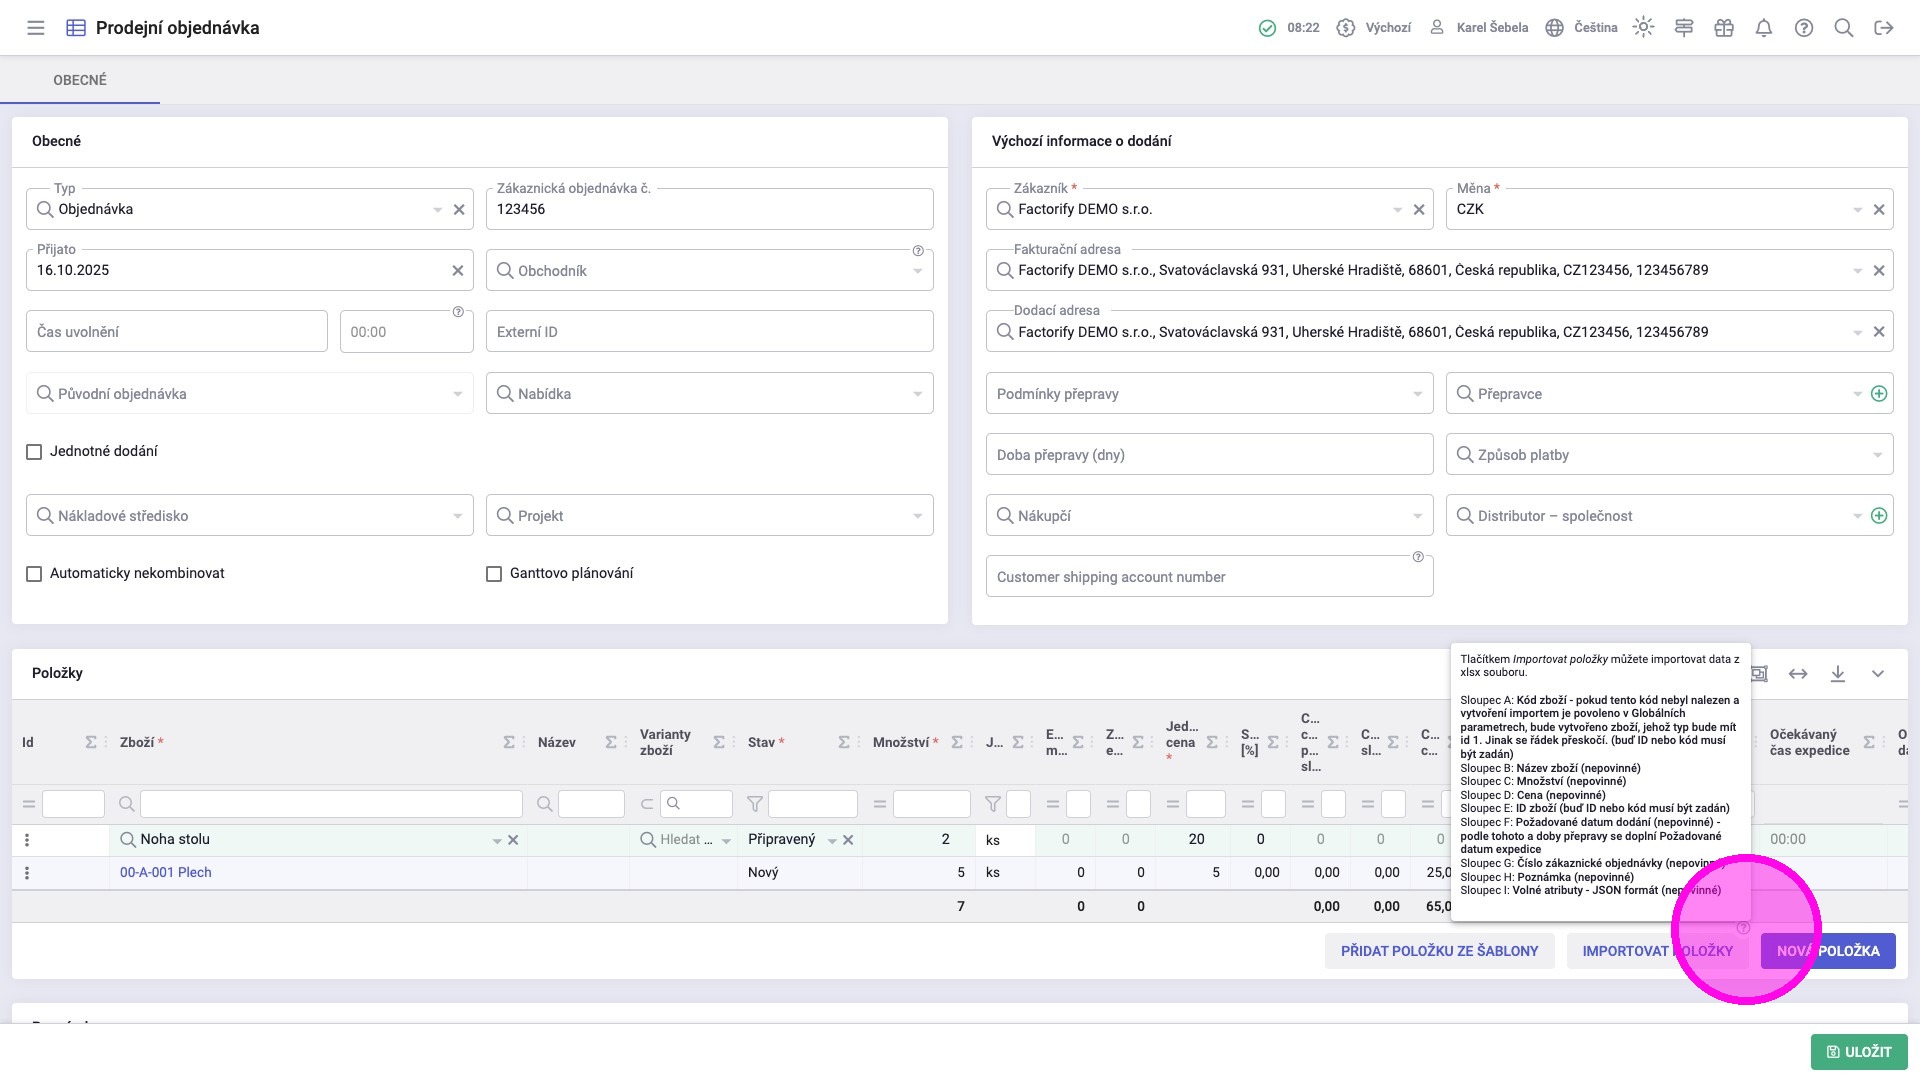Collapse the Položky section chevron
Viewport: 1920px width, 1080px height.
pos(1878,674)
